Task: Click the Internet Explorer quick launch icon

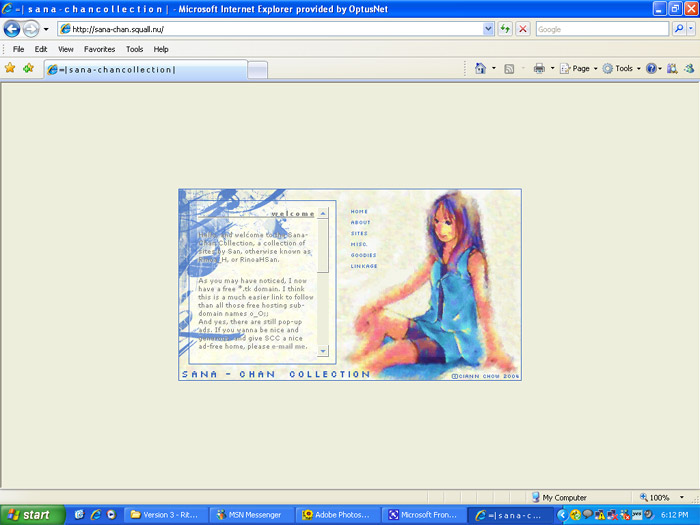Action: 96,515
